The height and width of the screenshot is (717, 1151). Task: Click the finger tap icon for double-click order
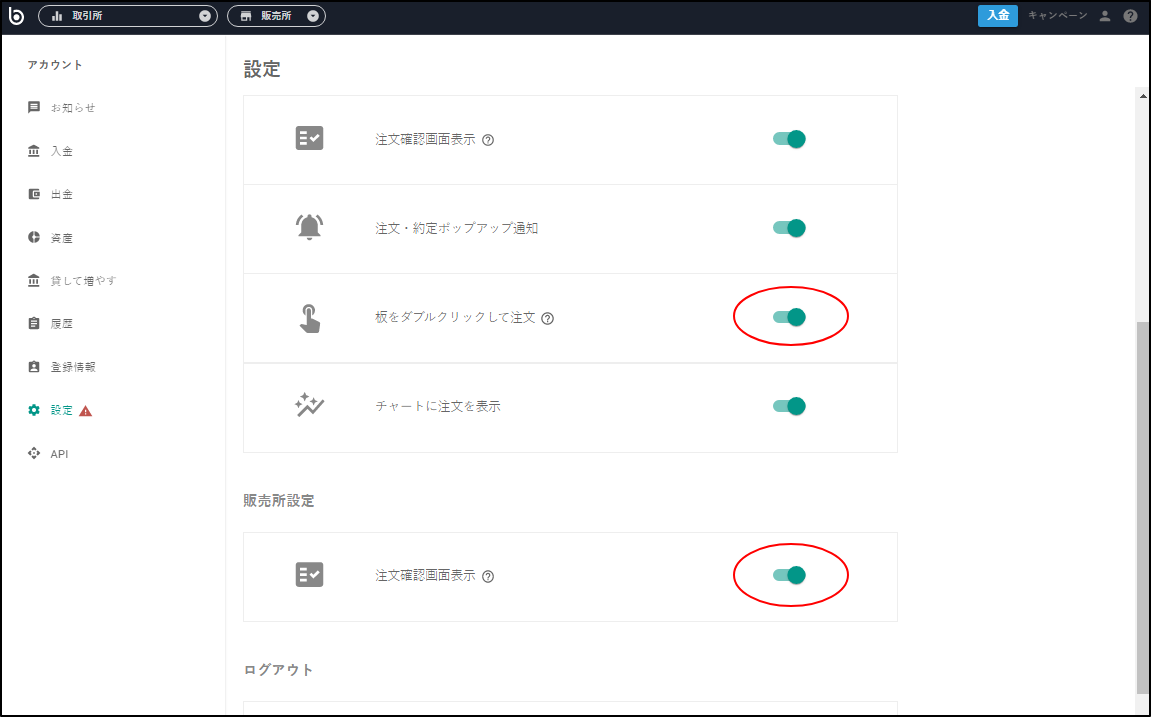pyautogui.click(x=309, y=318)
